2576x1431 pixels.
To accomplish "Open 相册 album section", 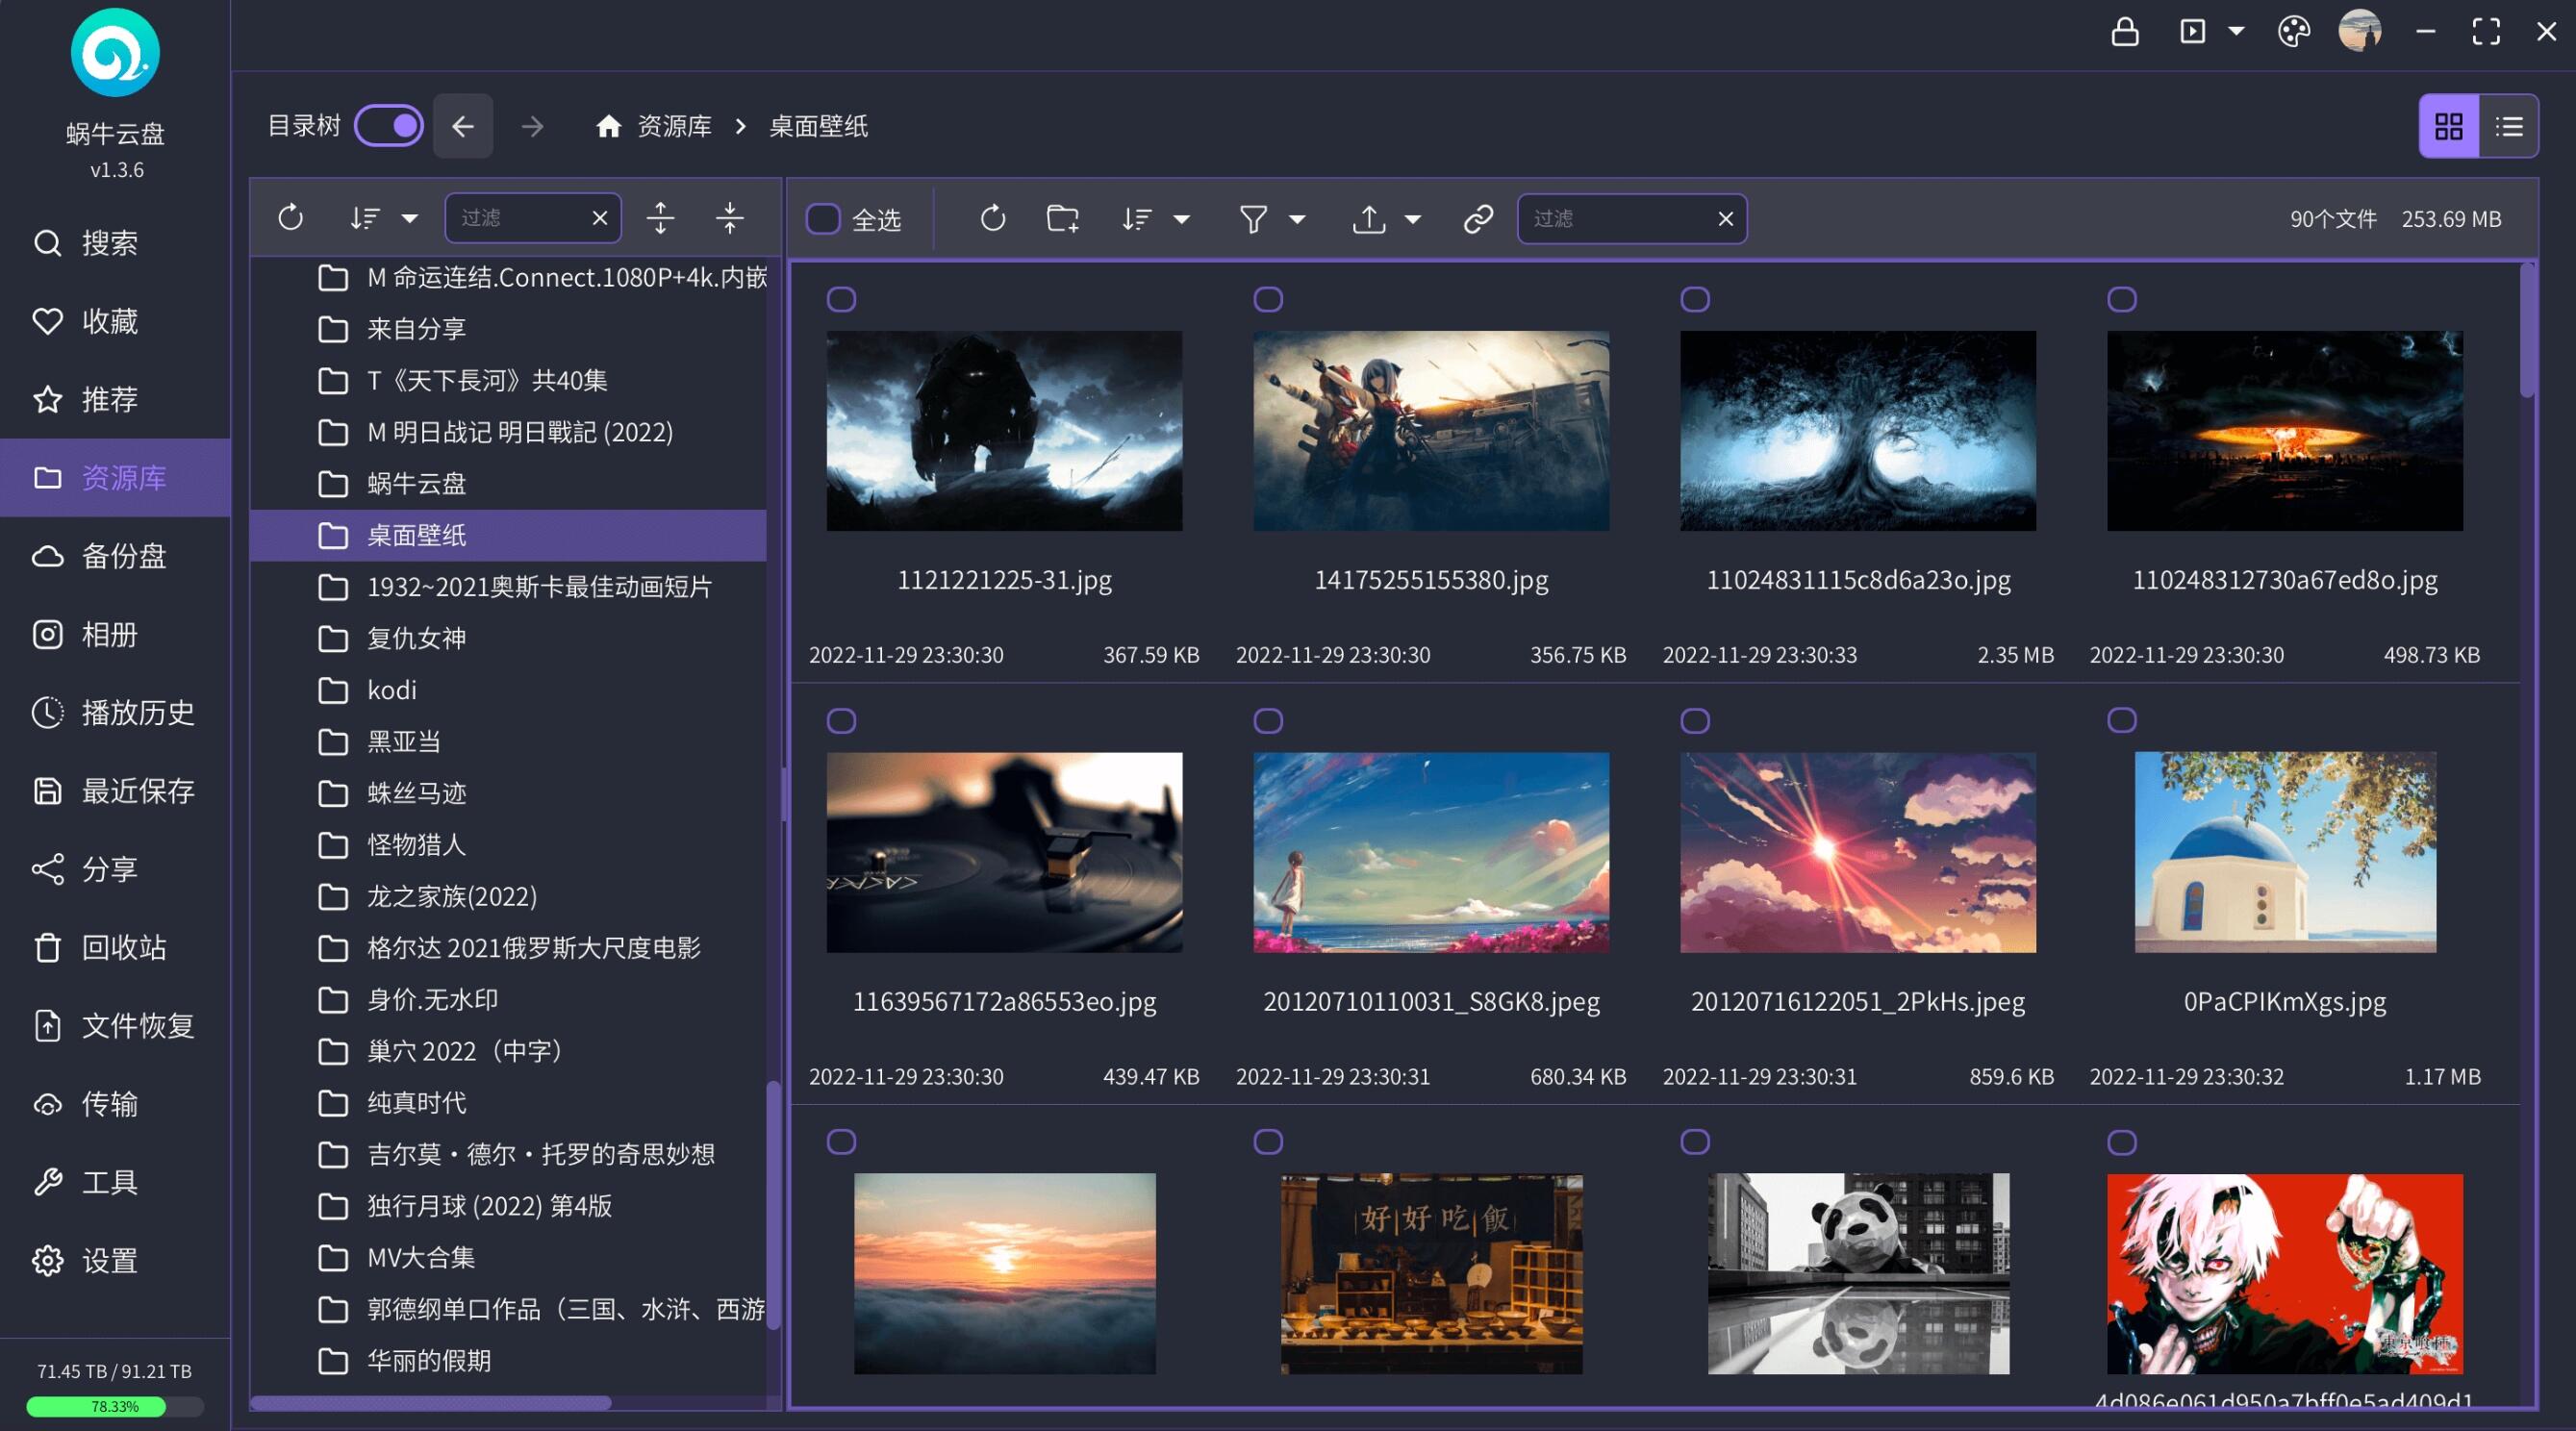I will click(115, 634).
